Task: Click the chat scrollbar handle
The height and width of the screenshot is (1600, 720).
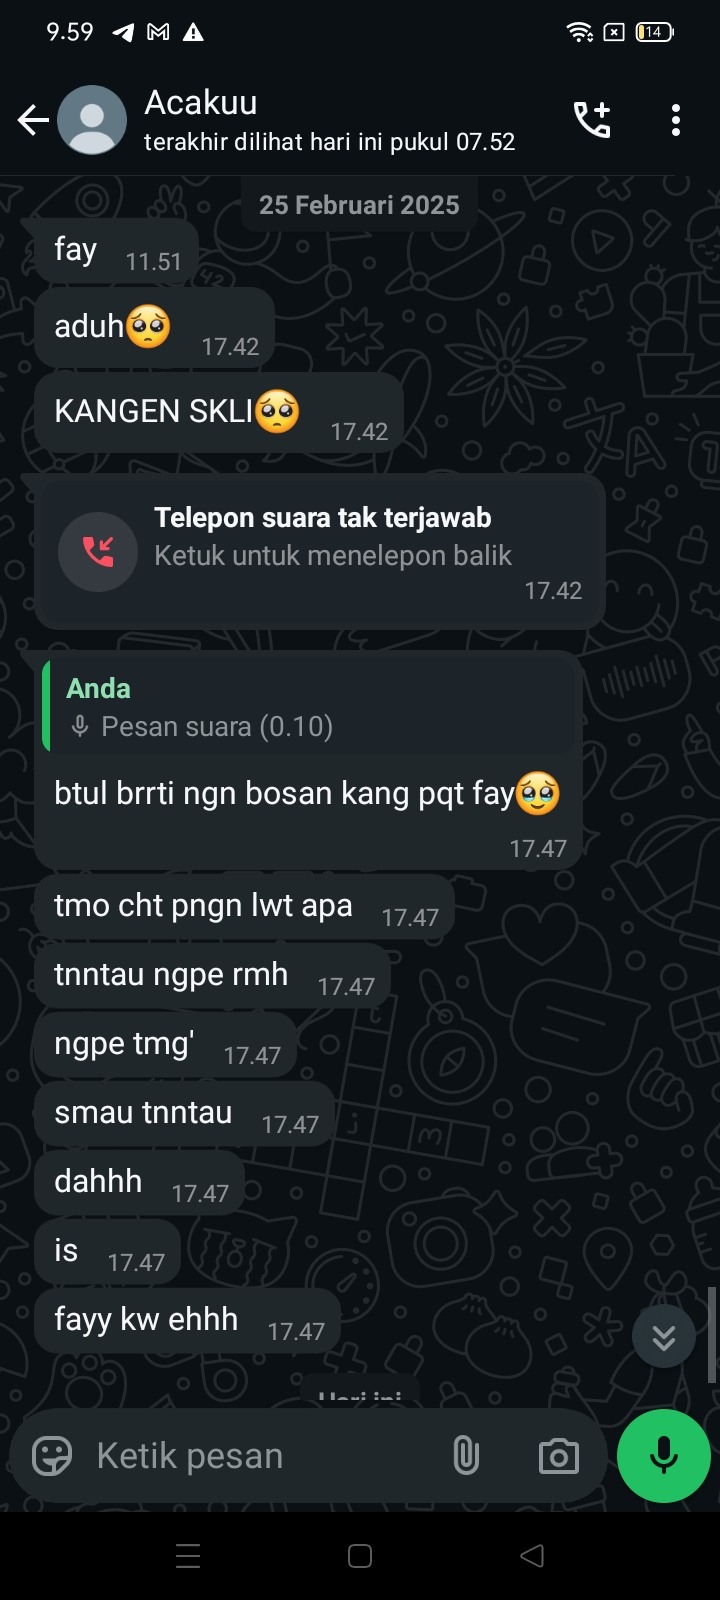Action: pos(713,1335)
